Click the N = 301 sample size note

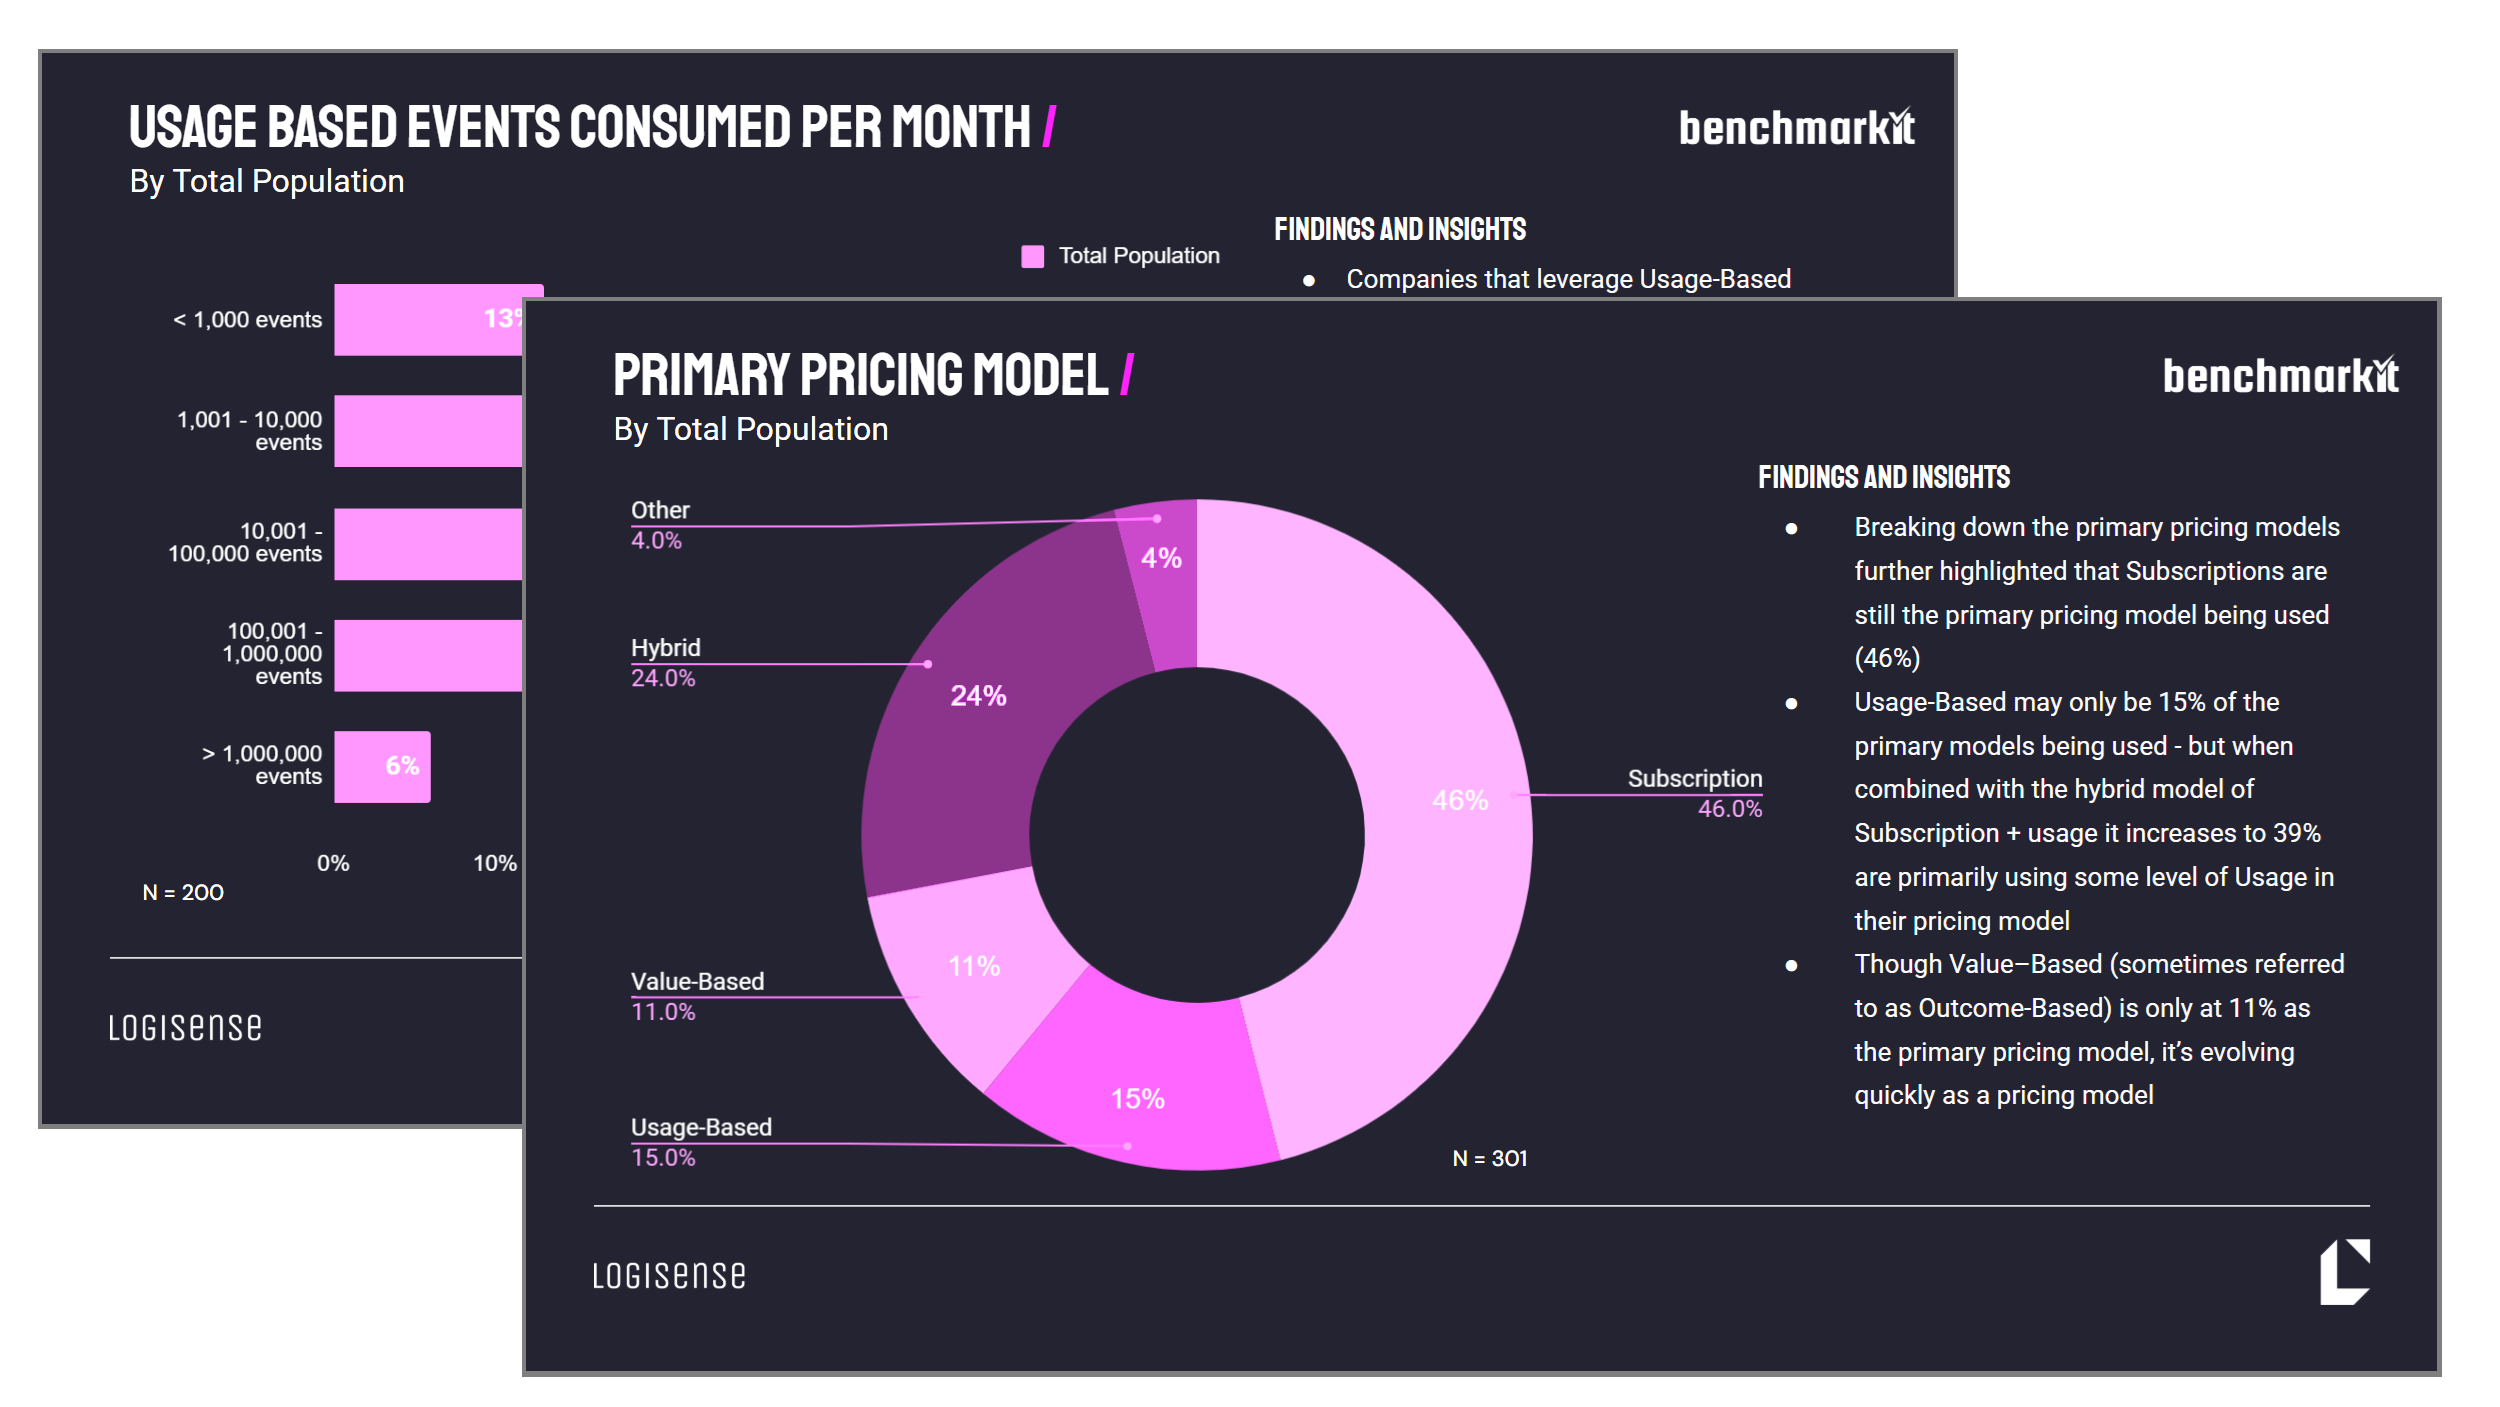pos(1489,1158)
